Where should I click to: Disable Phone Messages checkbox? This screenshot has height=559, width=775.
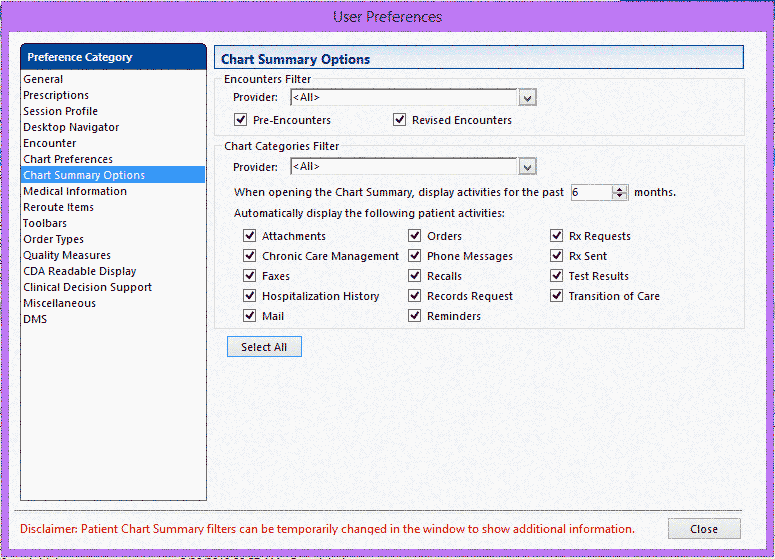click(415, 256)
